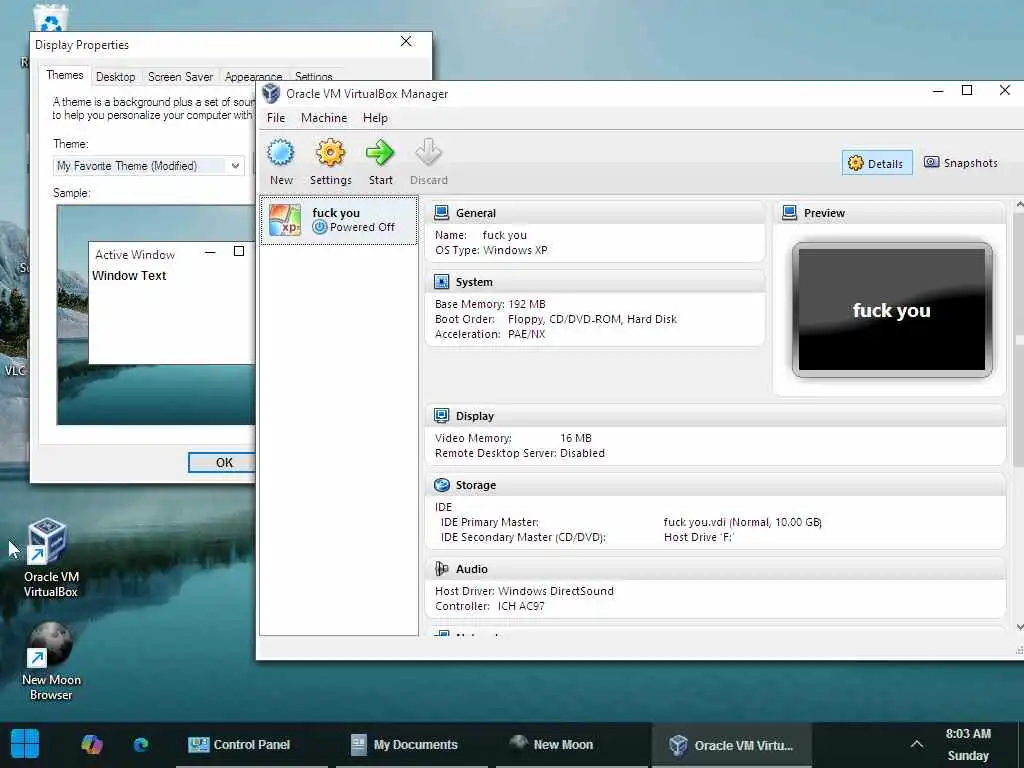Image resolution: width=1024 pixels, height=768 pixels.
Task: Open the Windows Start button
Action: tap(25, 744)
